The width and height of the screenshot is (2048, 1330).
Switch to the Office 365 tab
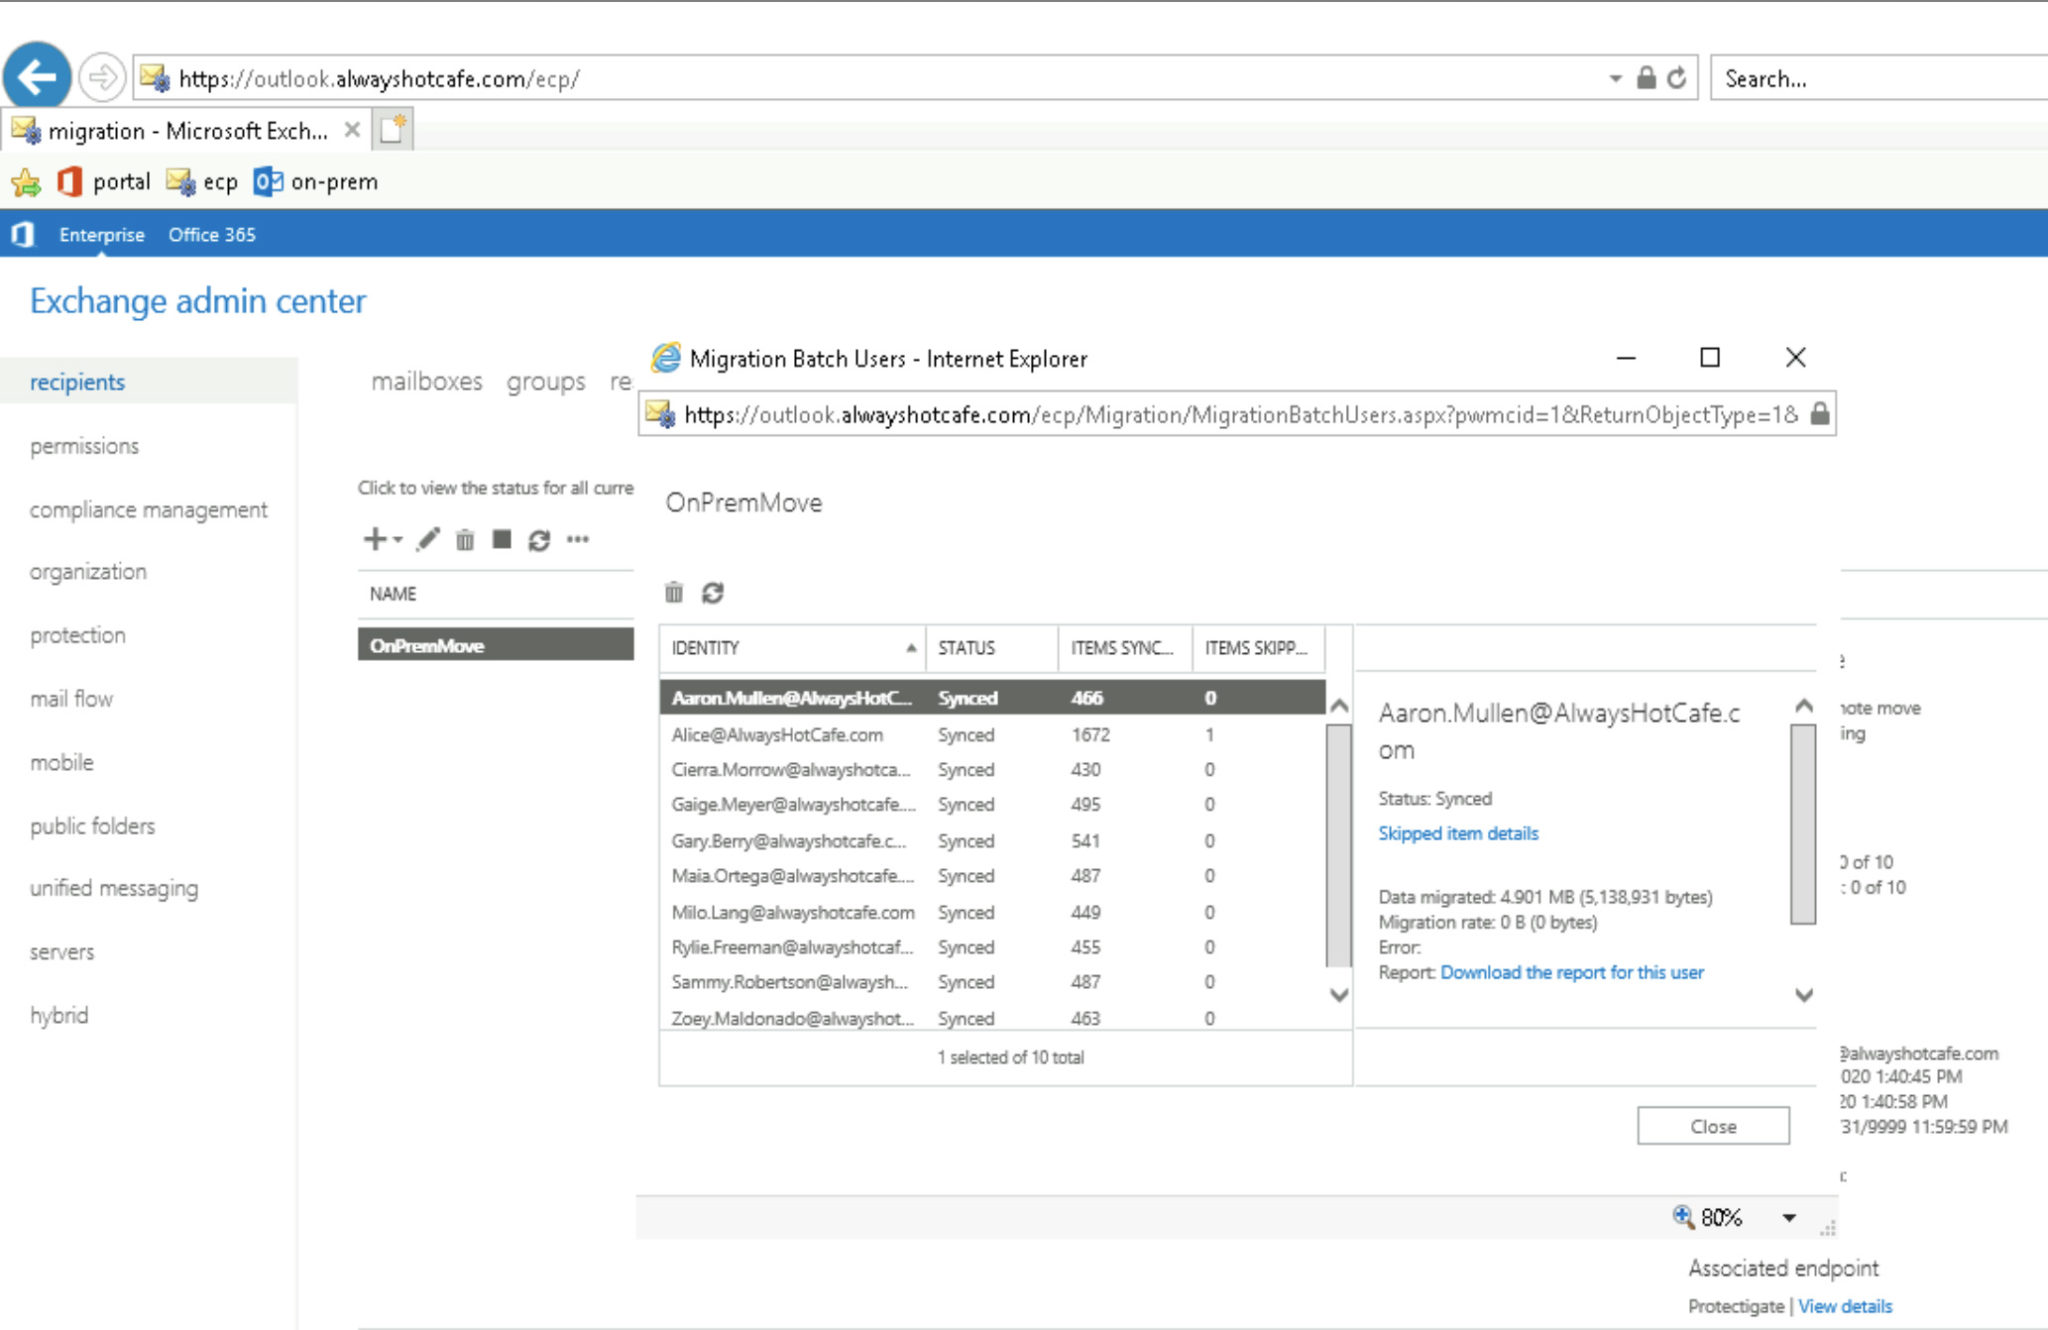pos(211,234)
